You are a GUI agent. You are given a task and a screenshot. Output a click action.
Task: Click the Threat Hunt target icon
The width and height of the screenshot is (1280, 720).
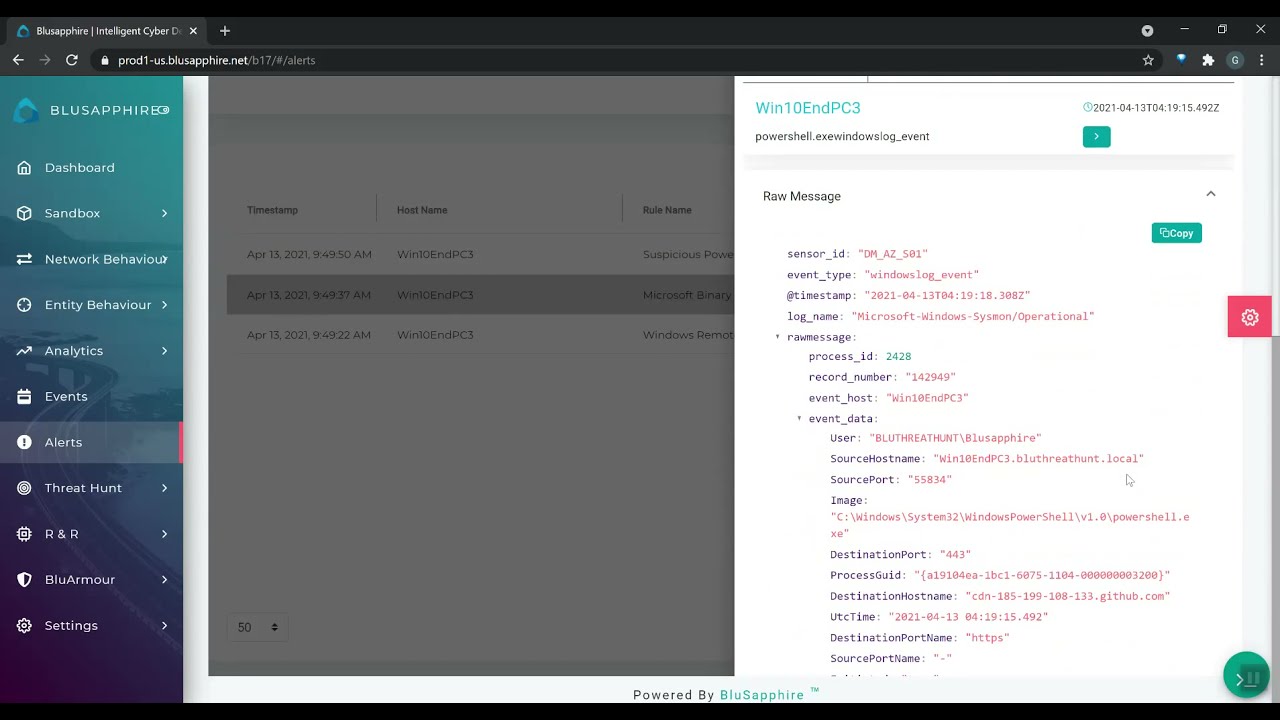pos(24,488)
